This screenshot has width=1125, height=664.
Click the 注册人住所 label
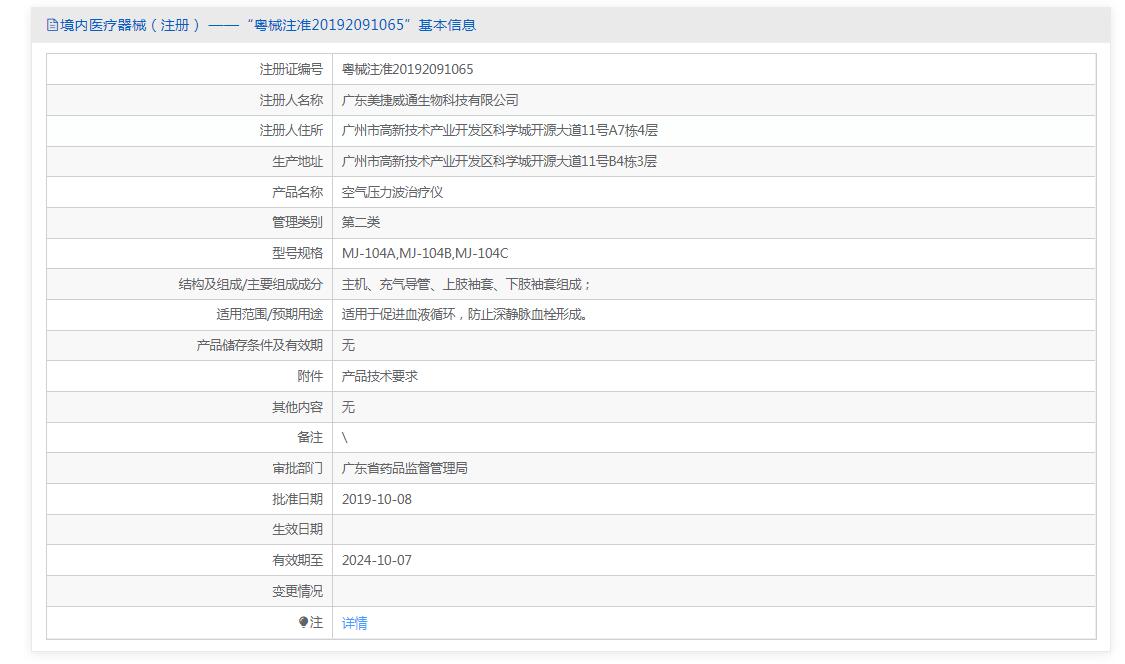point(291,131)
